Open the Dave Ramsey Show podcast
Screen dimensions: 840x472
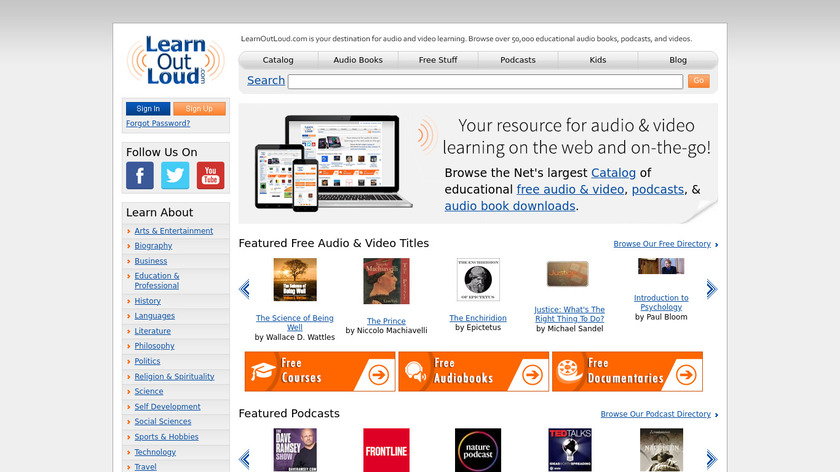(x=295, y=450)
